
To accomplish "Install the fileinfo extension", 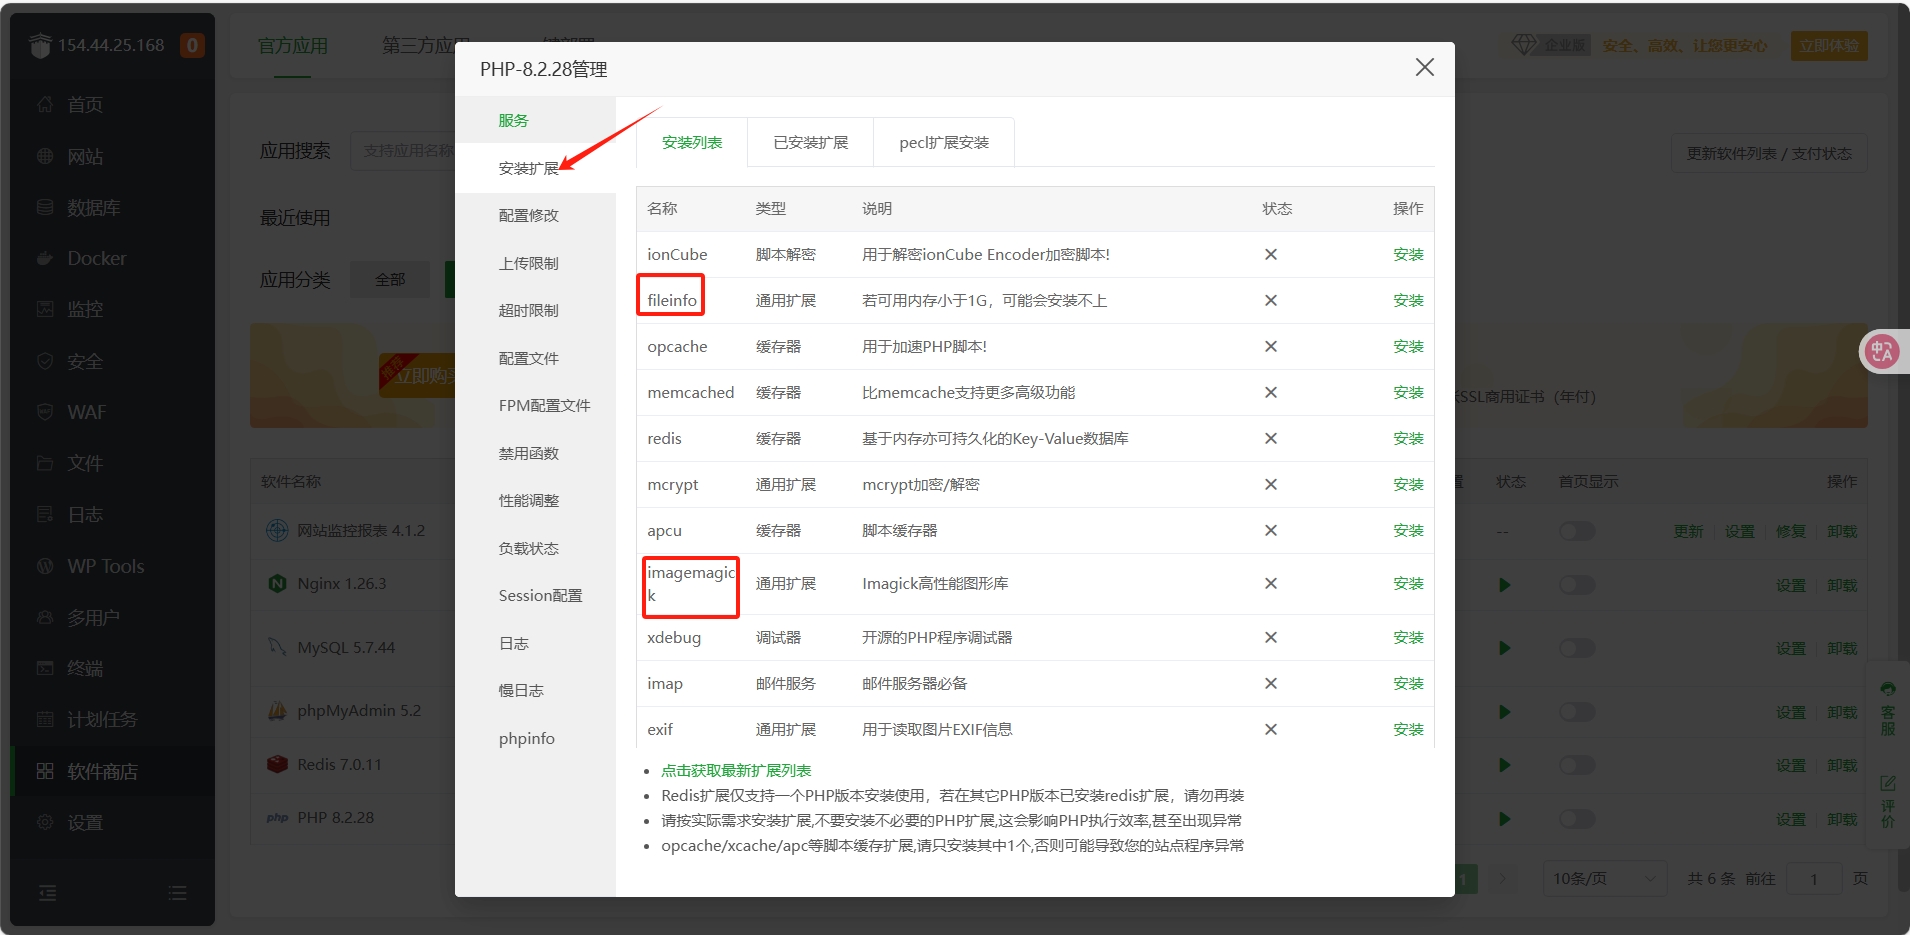I will [x=1407, y=301].
